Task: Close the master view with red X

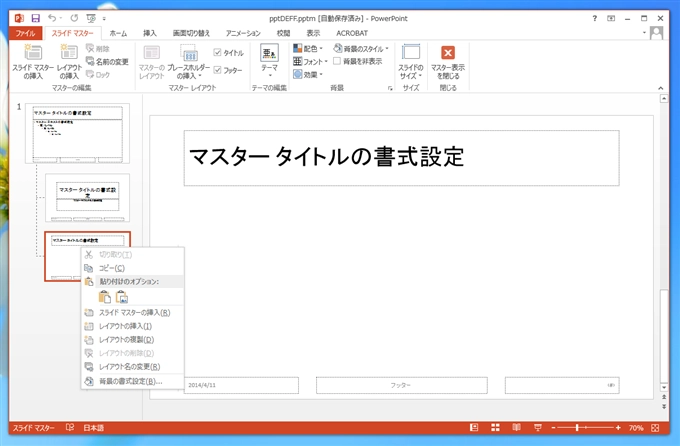Action: tap(448, 62)
